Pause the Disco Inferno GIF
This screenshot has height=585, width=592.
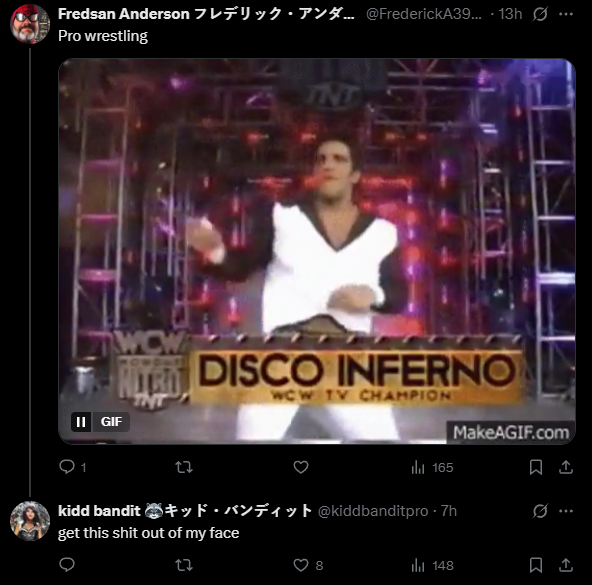(x=81, y=421)
